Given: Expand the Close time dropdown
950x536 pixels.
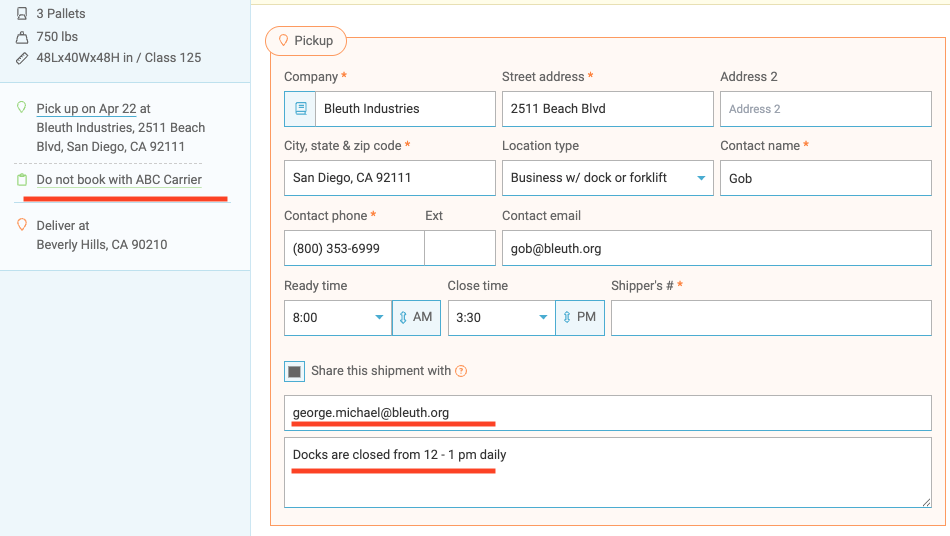Looking at the screenshot, I should click(x=502, y=317).
